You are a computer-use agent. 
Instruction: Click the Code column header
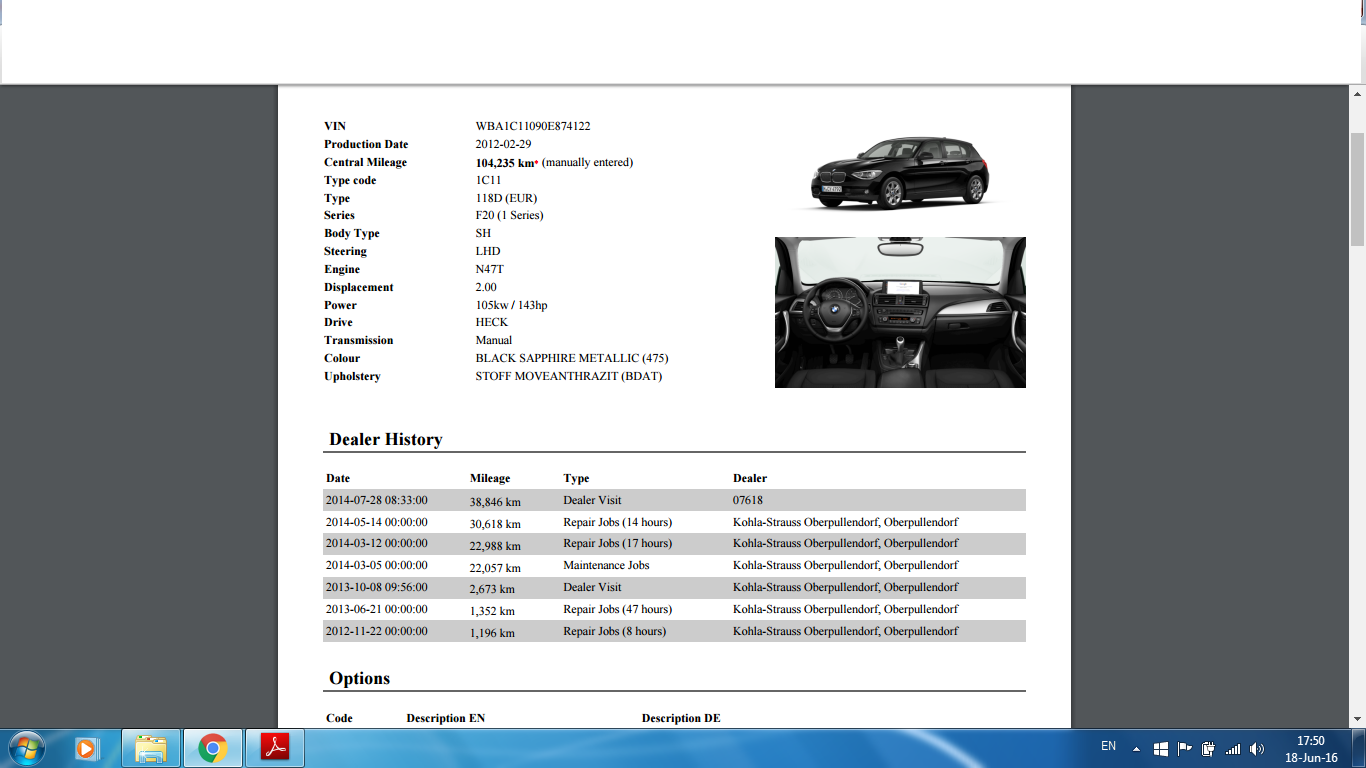pos(339,718)
